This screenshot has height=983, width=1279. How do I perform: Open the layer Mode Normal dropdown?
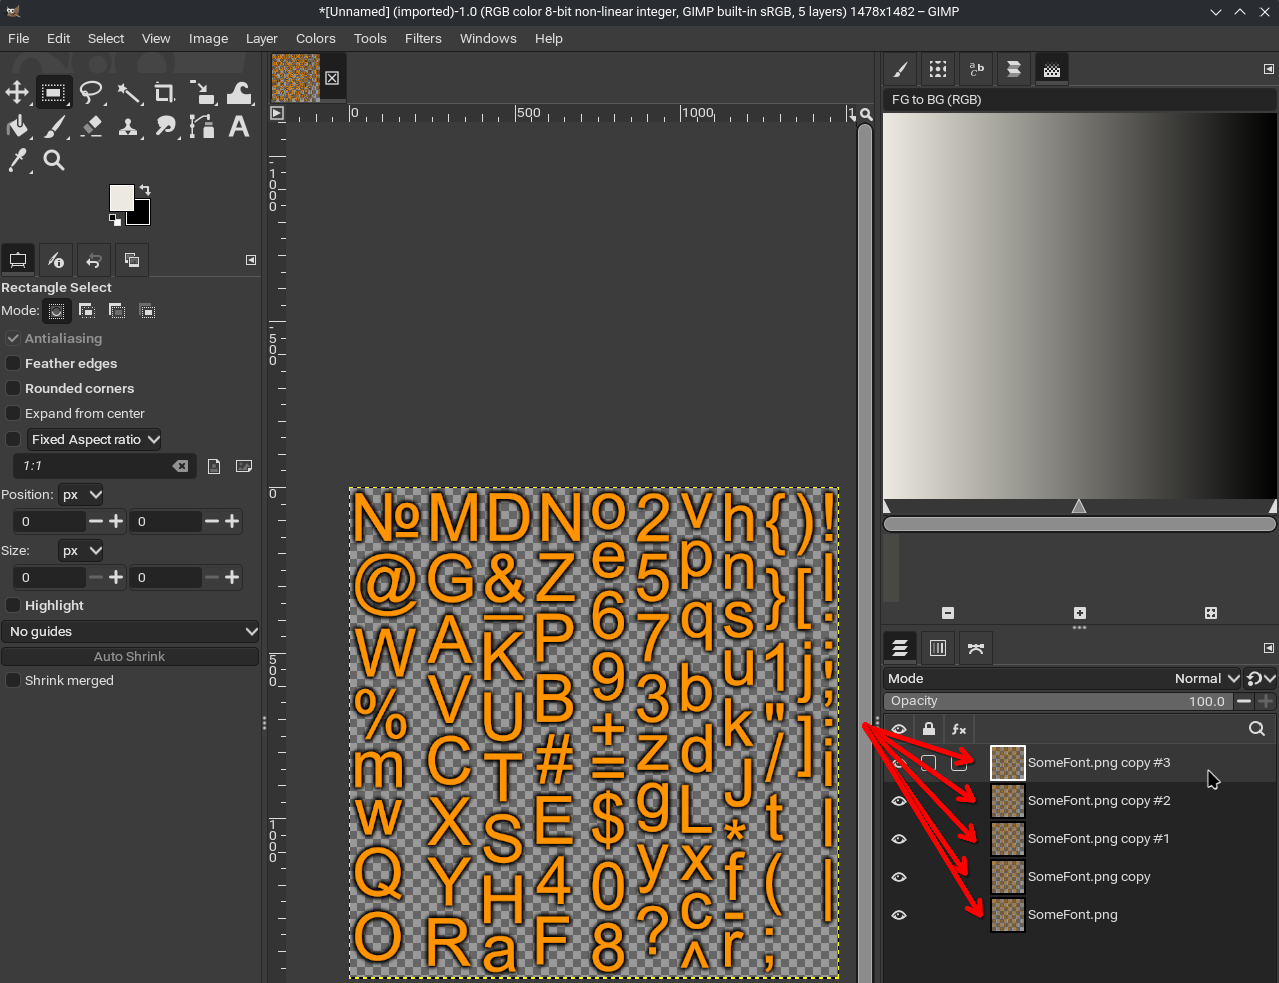point(1207,678)
